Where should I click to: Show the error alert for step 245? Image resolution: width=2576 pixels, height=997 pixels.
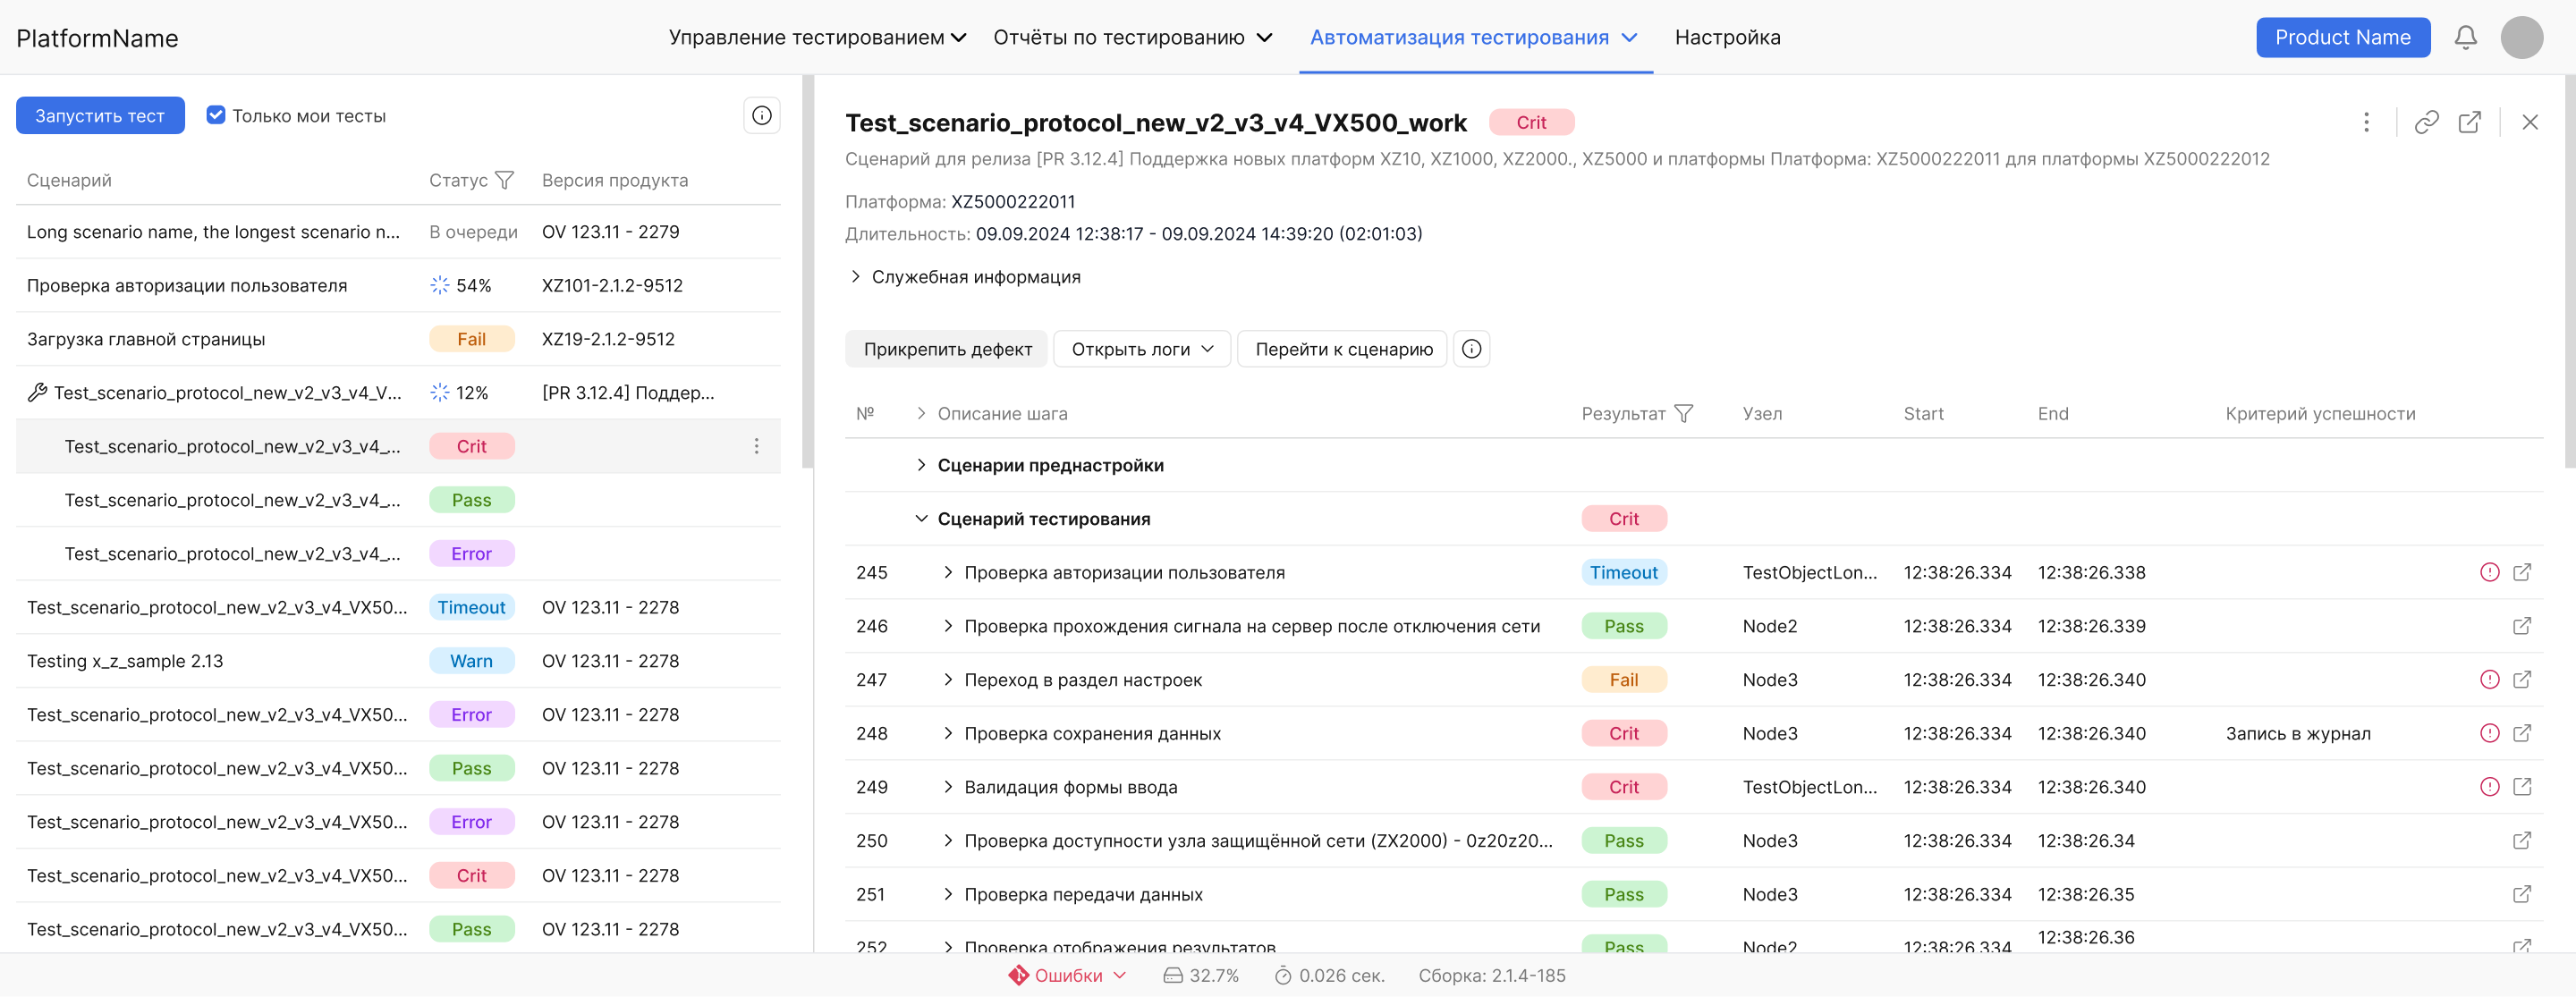click(2489, 573)
